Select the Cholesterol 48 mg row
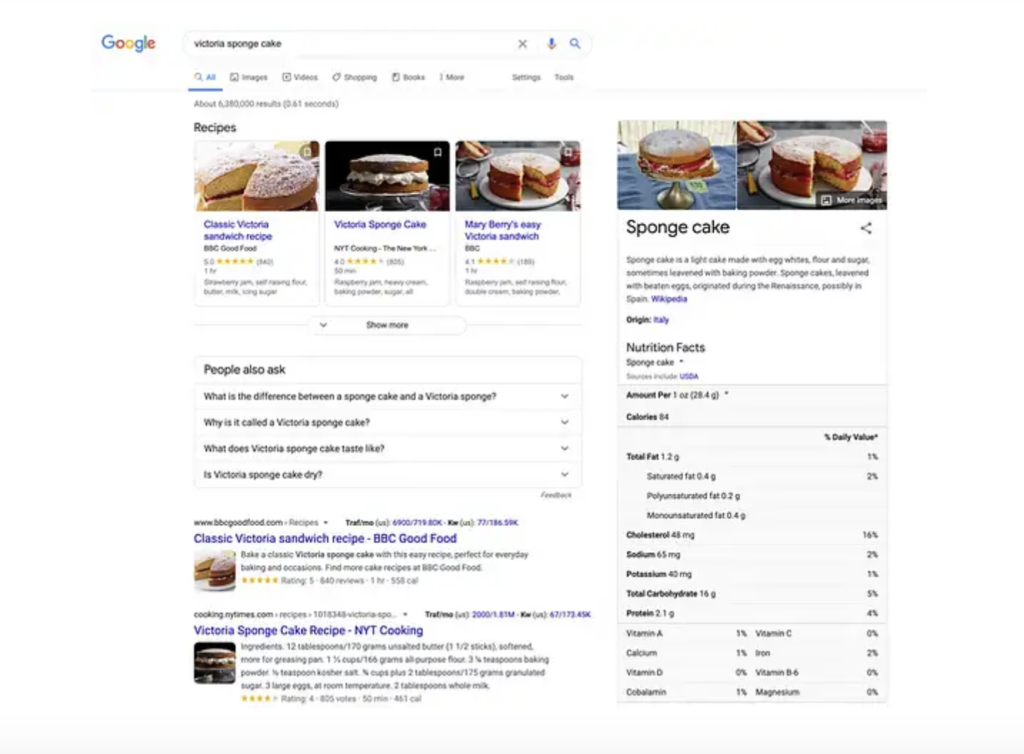The width and height of the screenshot is (1024, 754). tap(752, 535)
